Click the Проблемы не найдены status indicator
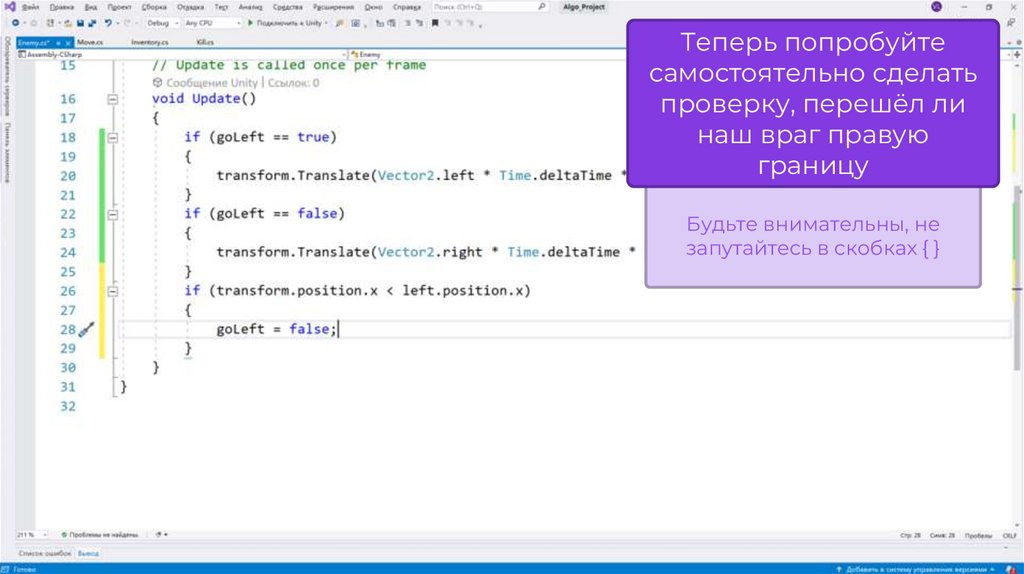Viewport: 1024px width, 574px height. pyautogui.click(x=100, y=535)
